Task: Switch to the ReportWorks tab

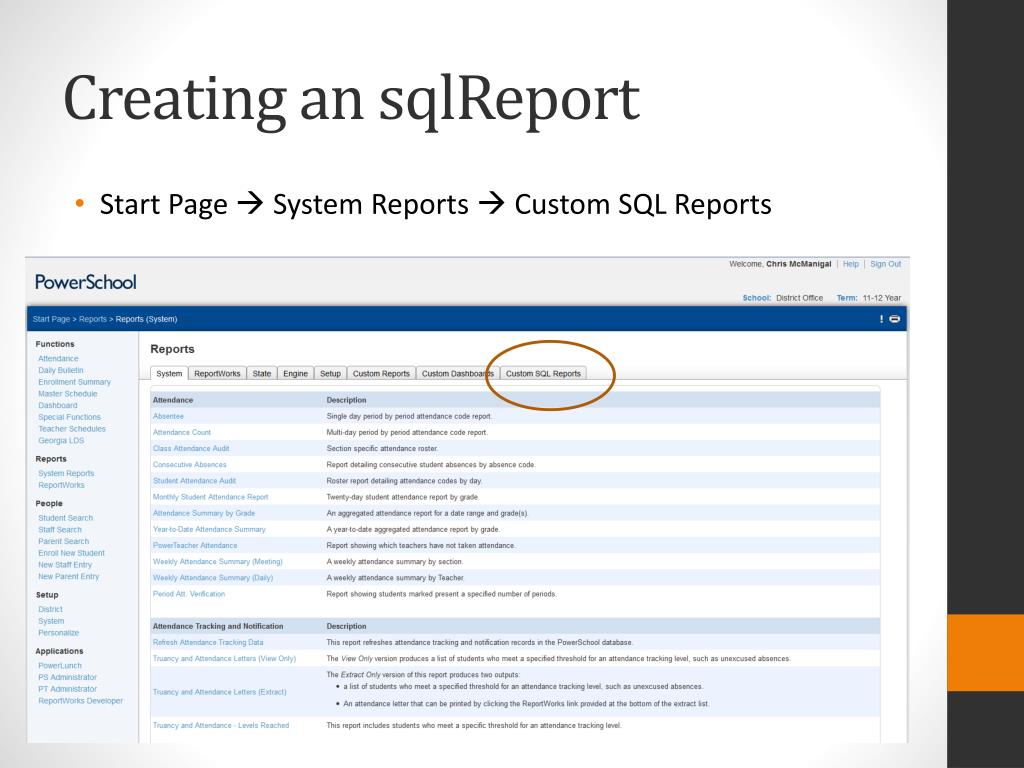Action: (217, 374)
